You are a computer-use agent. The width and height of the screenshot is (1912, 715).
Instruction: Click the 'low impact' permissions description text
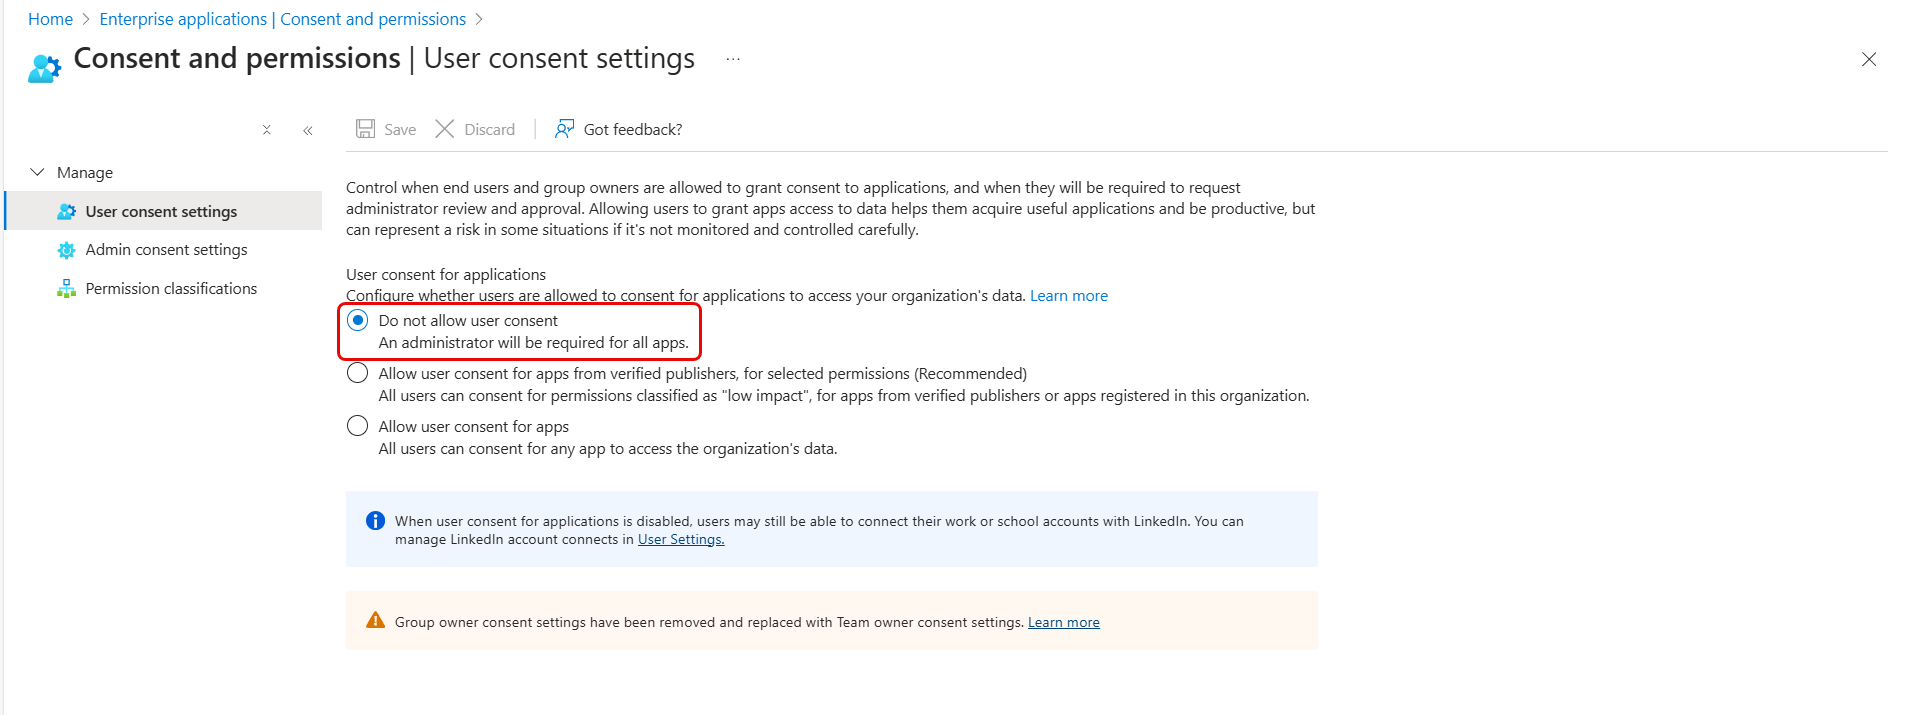844,396
